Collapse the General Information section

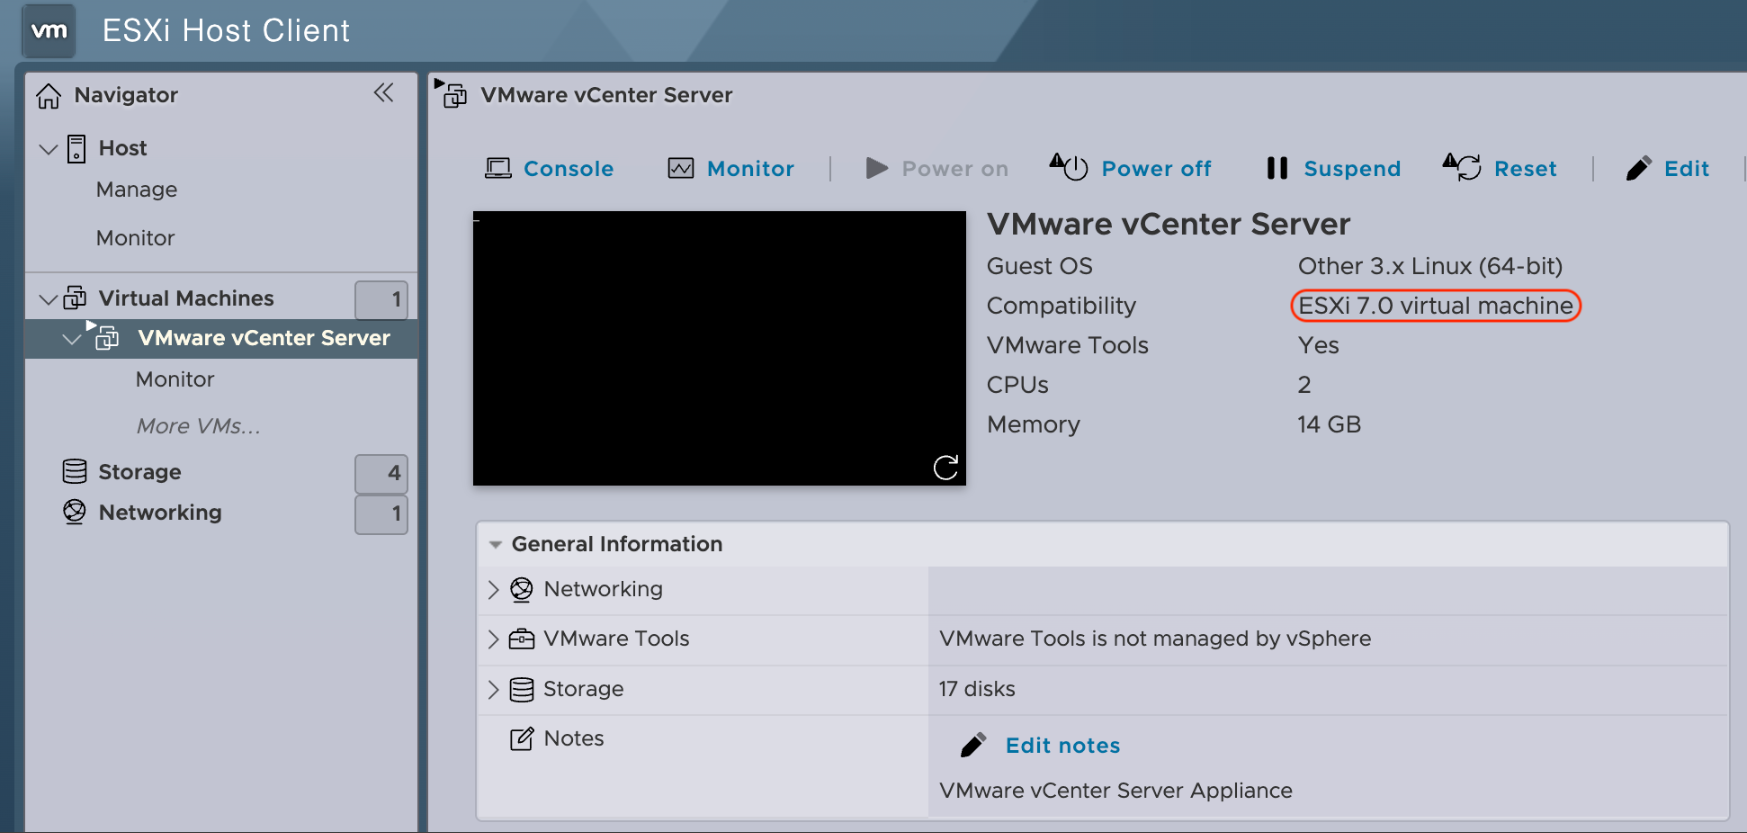pyautogui.click(x=495, y=545)
